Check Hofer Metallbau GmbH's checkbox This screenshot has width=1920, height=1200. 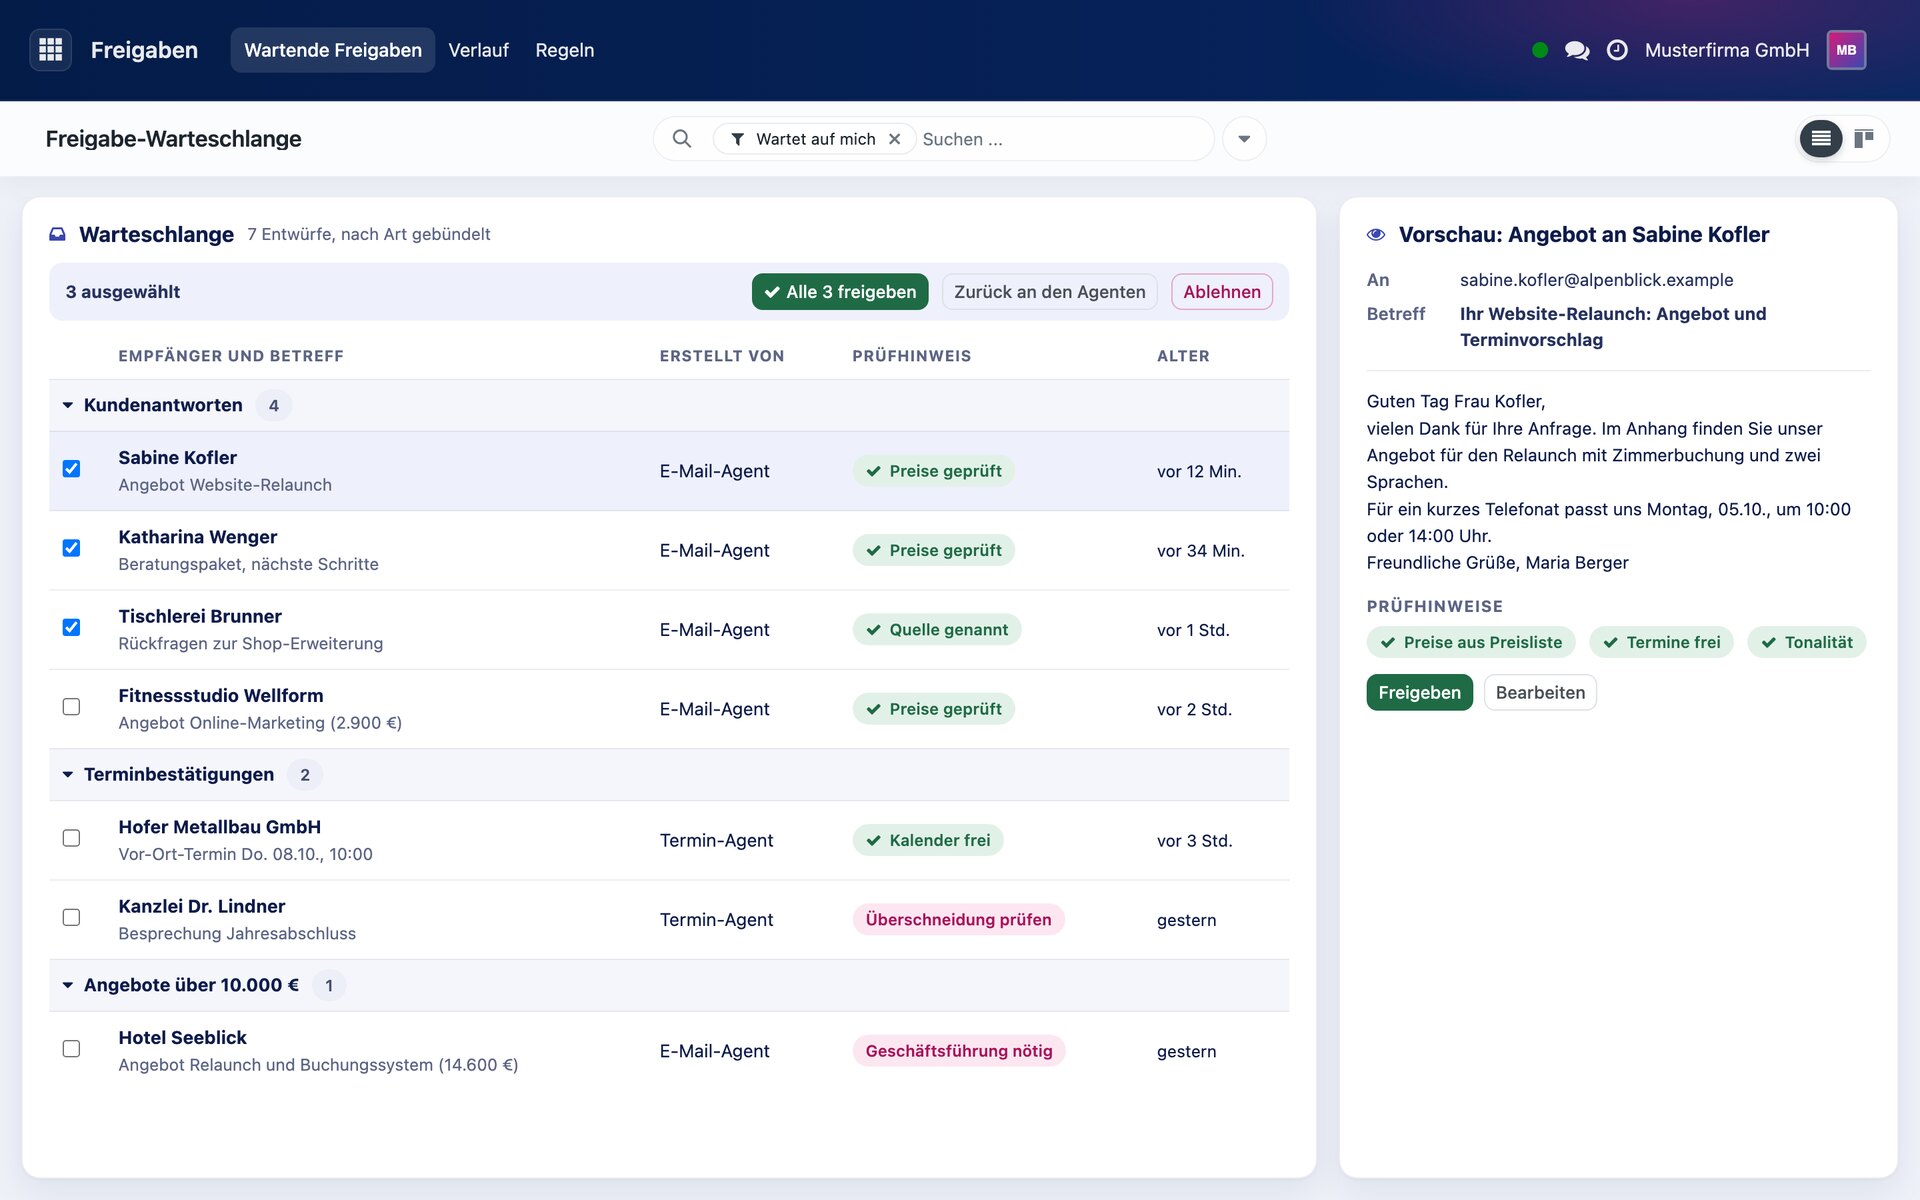click(71, 838)
